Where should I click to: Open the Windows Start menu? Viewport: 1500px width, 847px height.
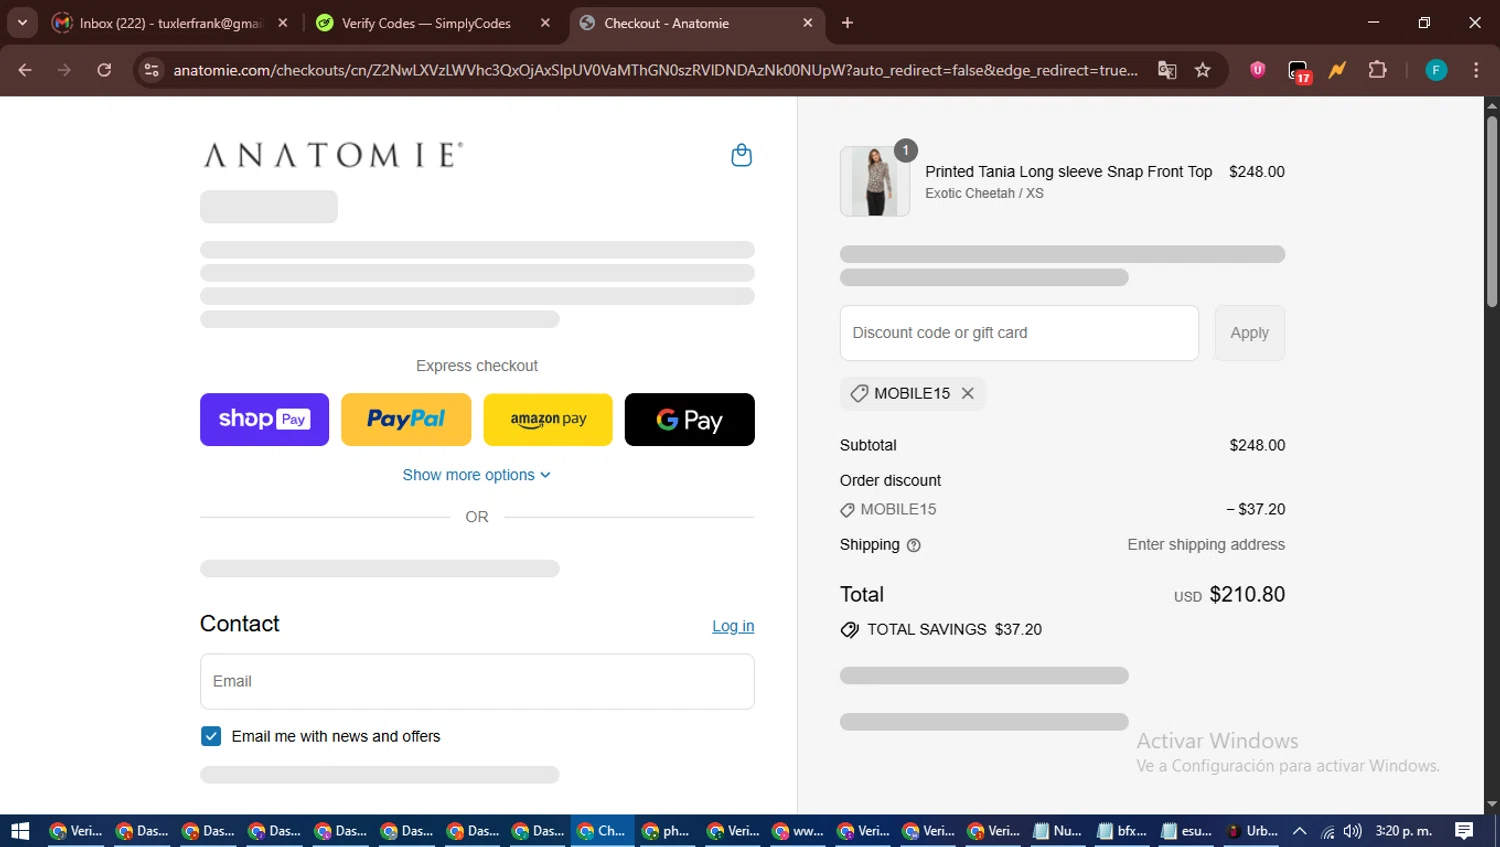[x=20, y=831]
